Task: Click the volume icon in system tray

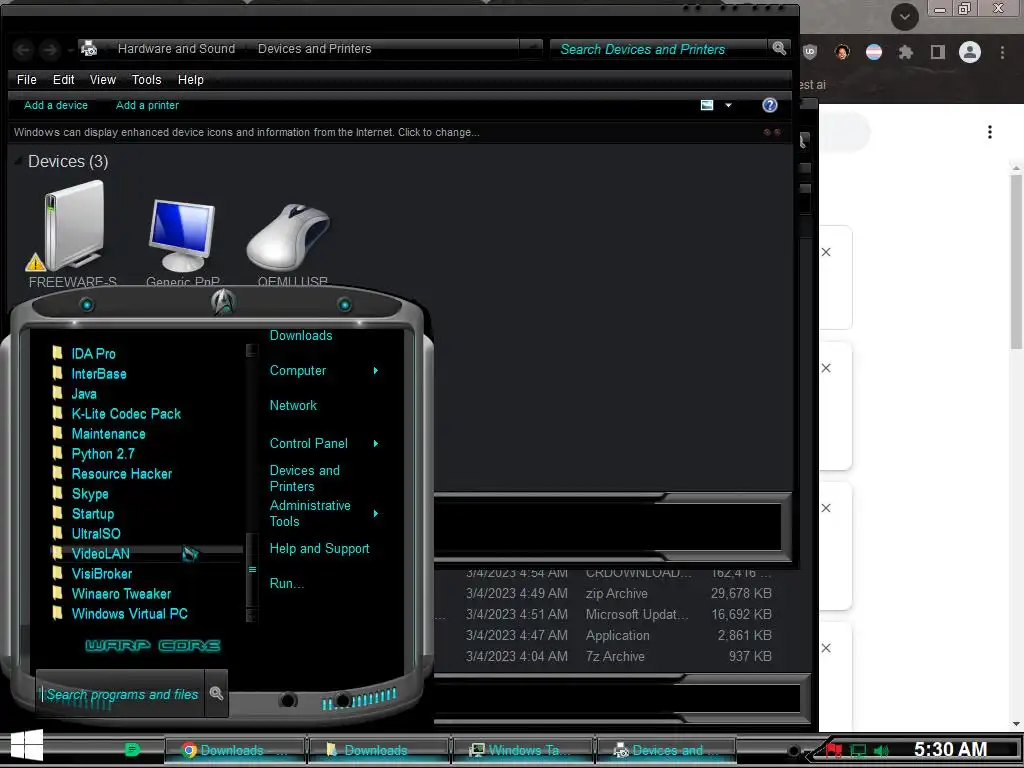Action: pyautogui.click(x=881, y=751)
